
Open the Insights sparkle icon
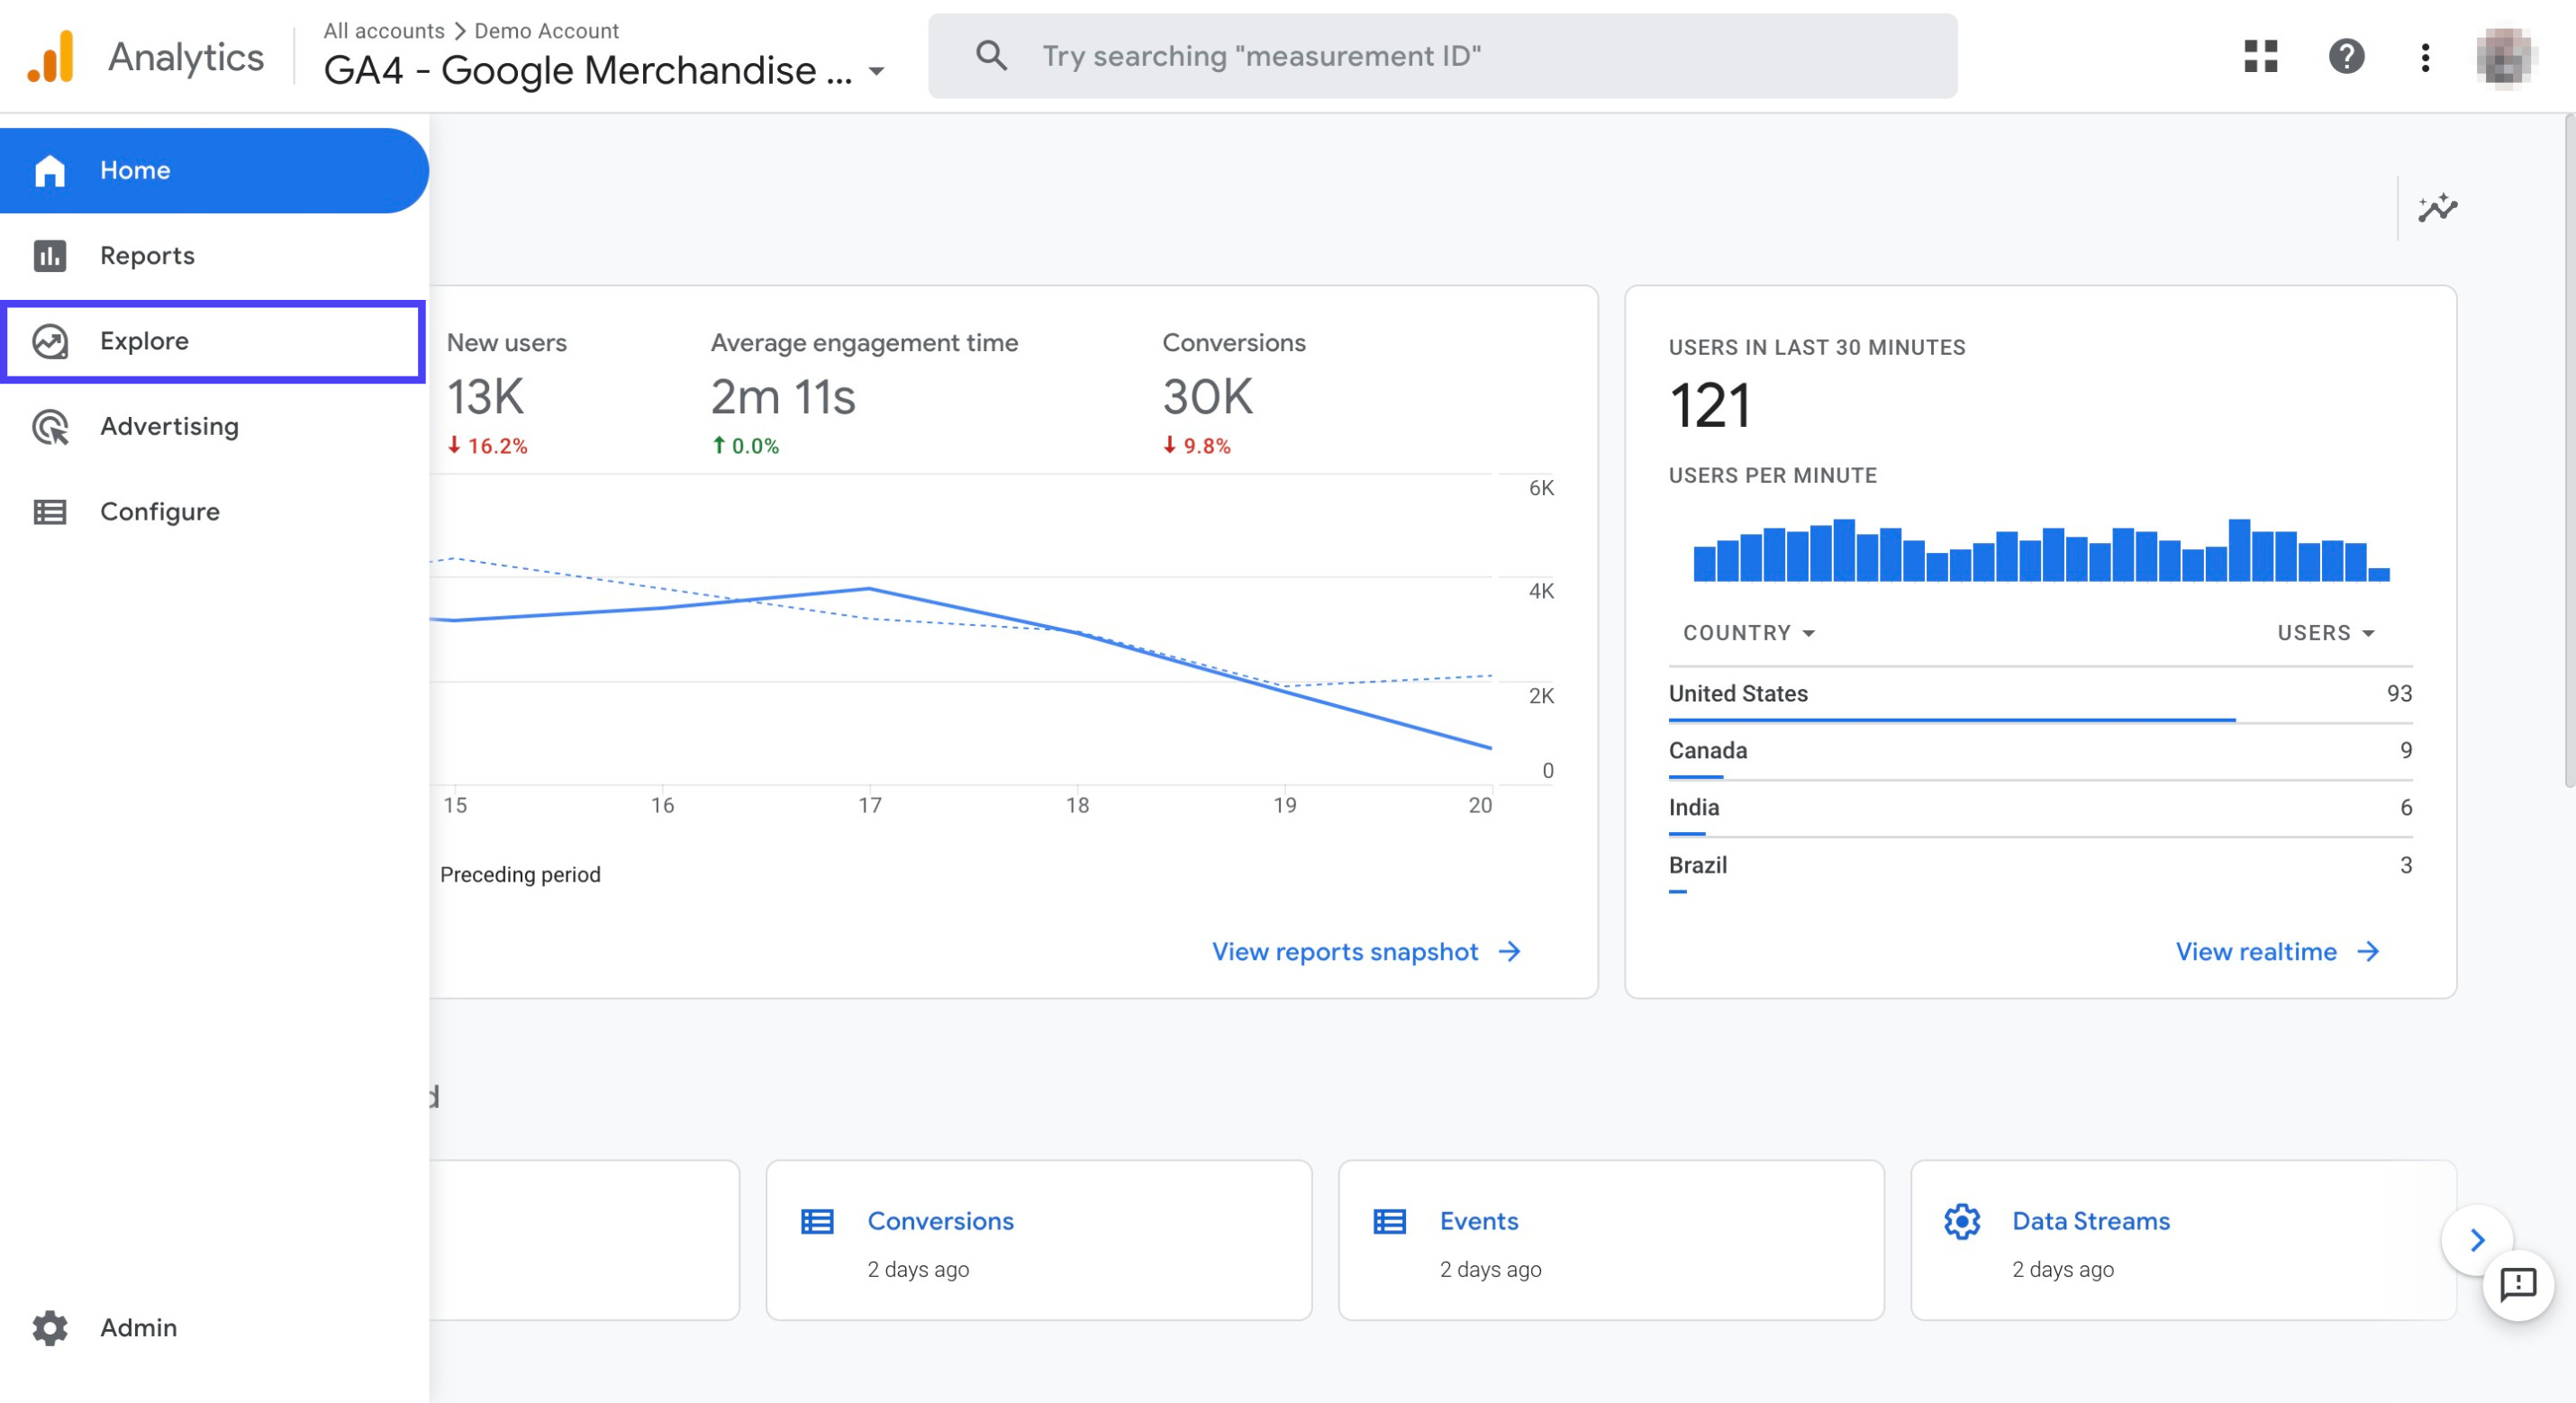pyautogui.click(x=2437, y=208)
